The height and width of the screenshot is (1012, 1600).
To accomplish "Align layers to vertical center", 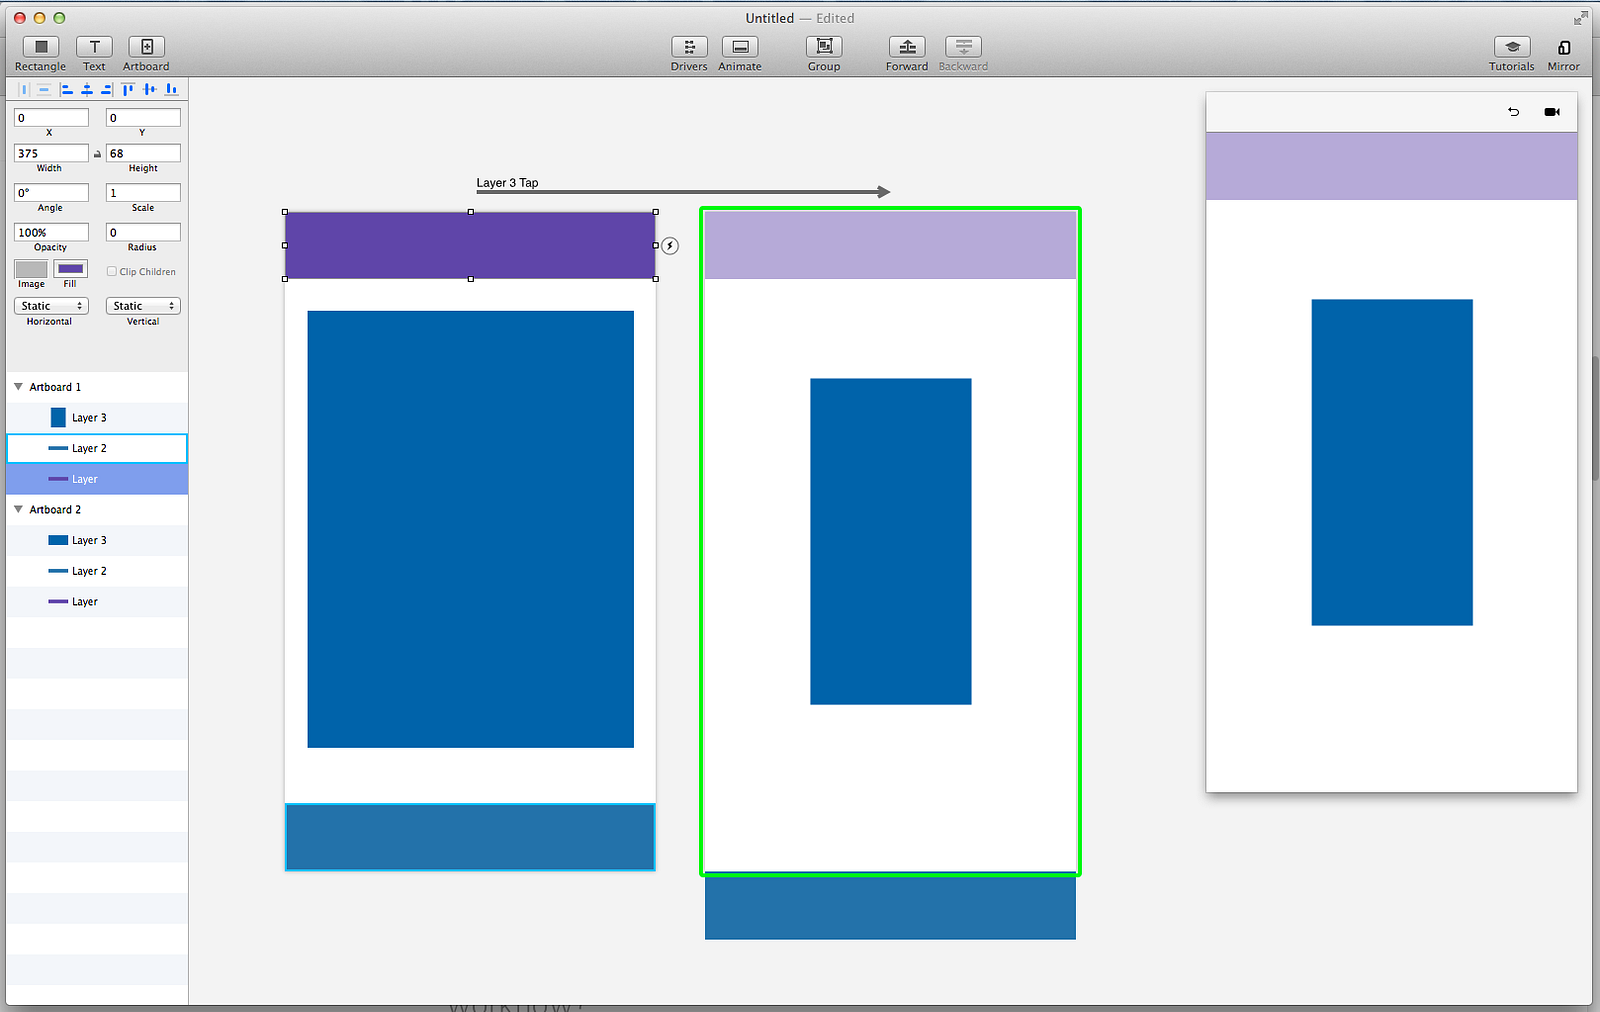I will tap(150, 89).
